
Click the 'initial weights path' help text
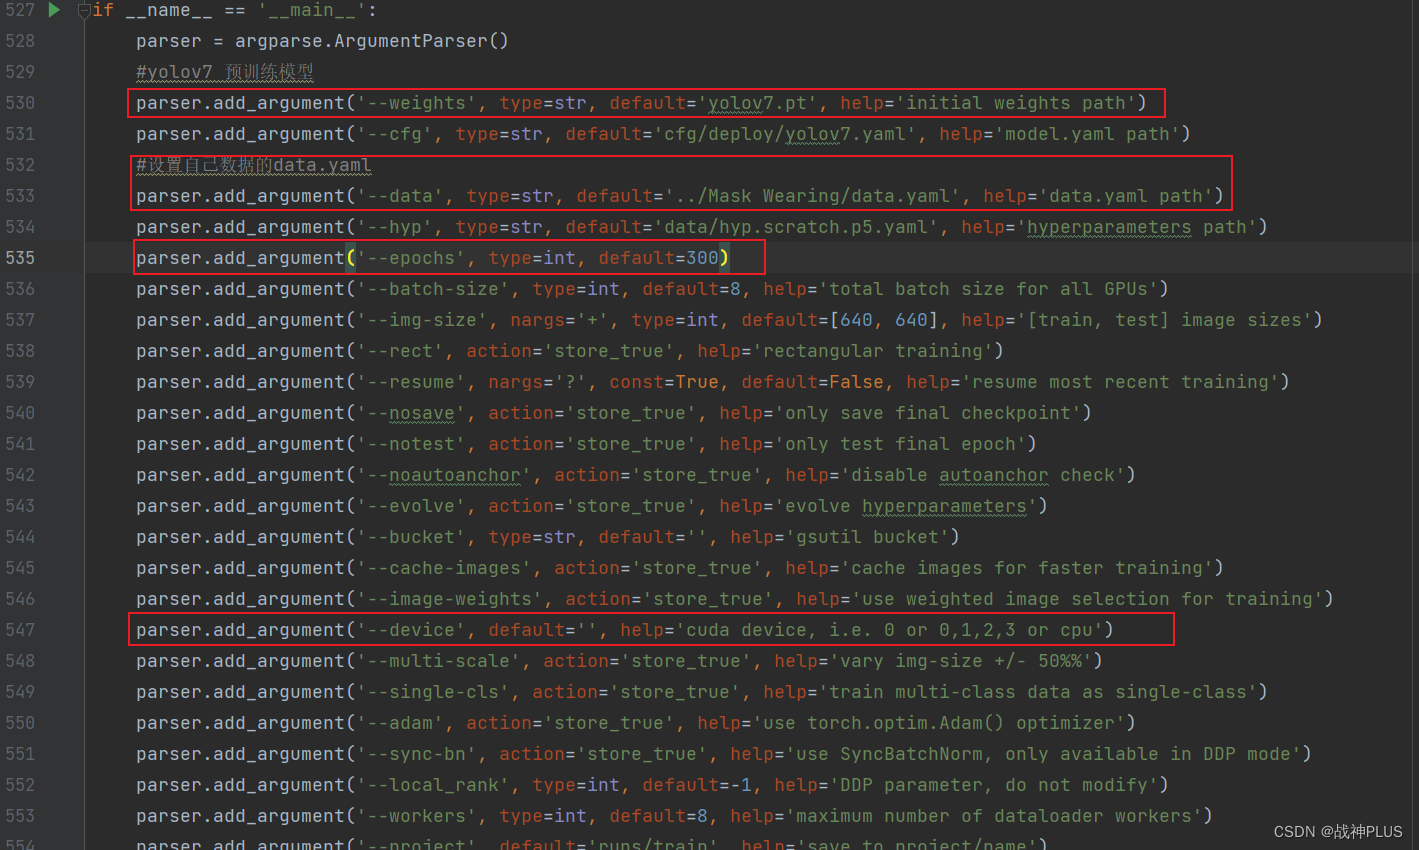pos(1015,103)
